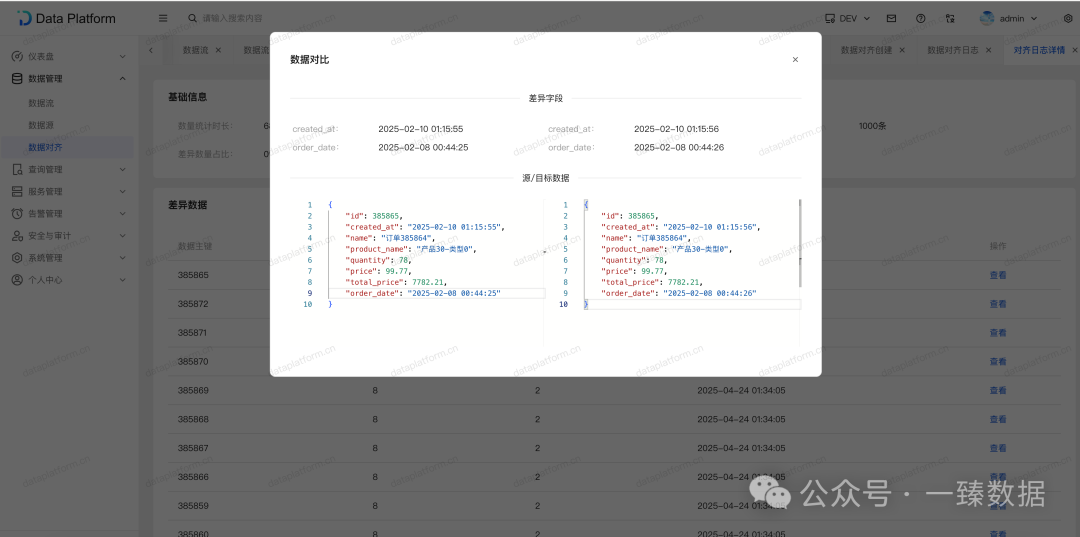
Task: Click the 安全与审计 sidebar icon
Action: (17, 235)
